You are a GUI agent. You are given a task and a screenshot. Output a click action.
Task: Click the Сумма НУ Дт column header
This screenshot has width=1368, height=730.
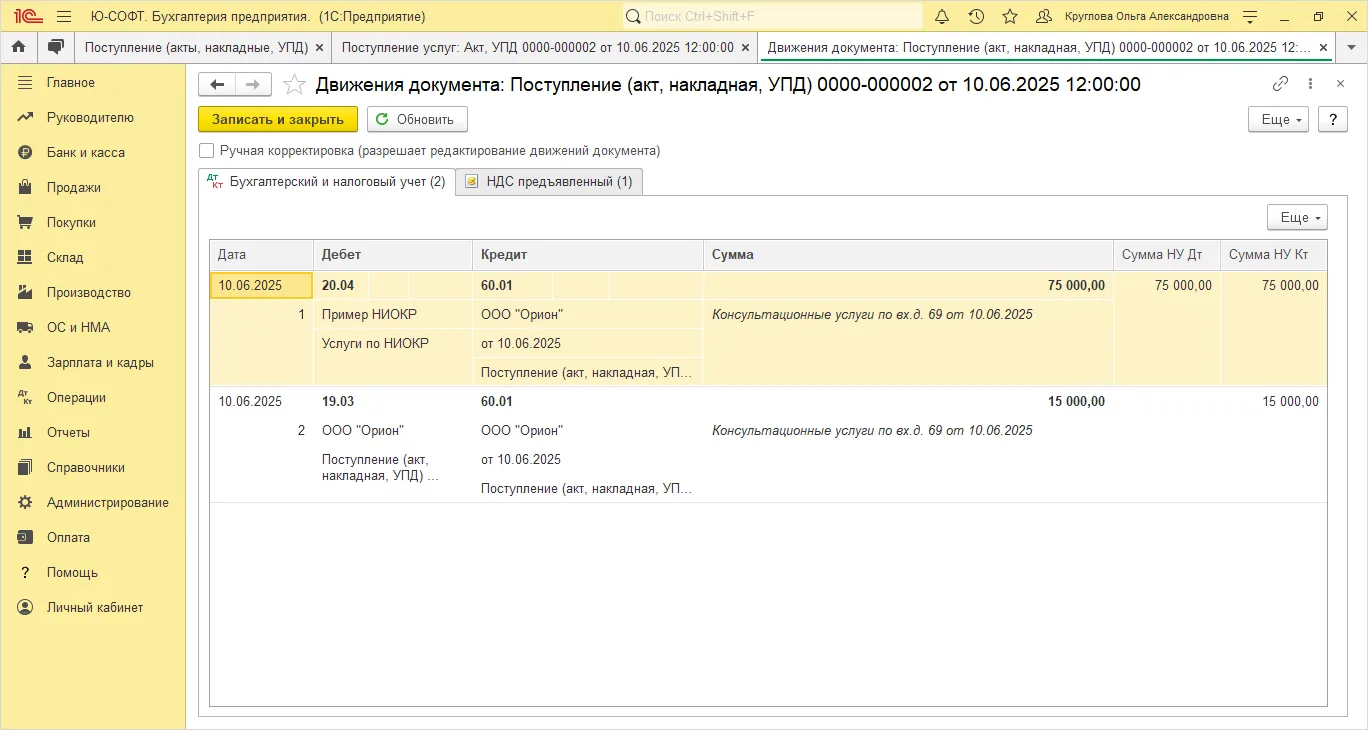click(1167, 255)
